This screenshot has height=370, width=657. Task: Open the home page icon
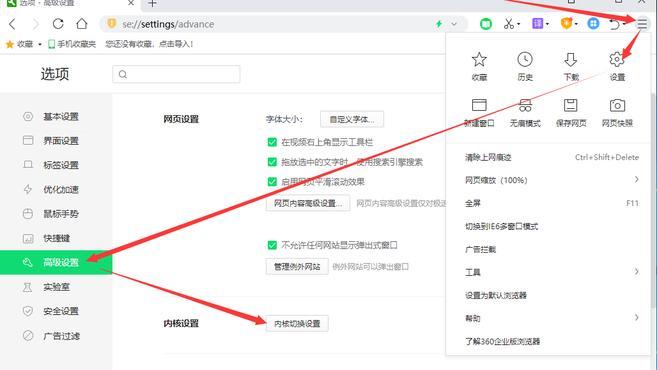[82, 24]
